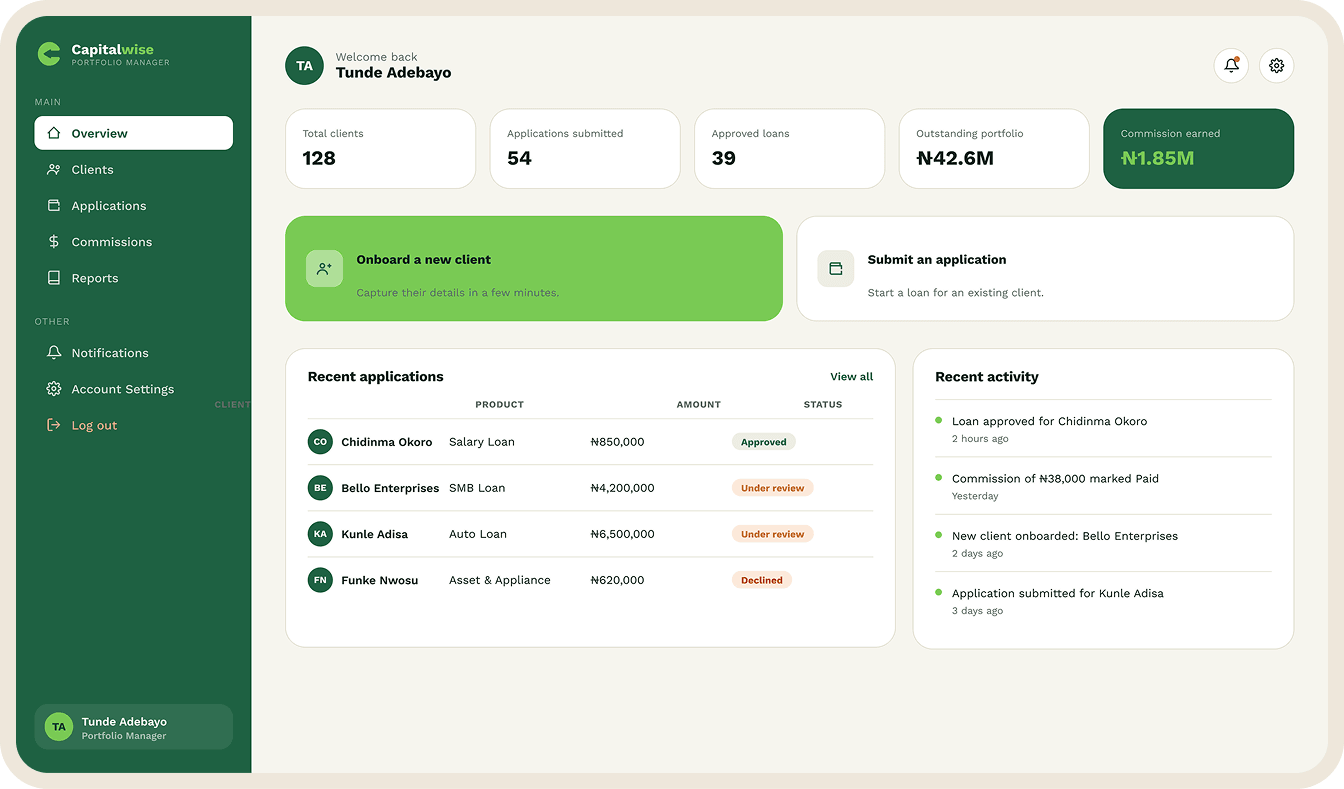Click the Account Settings gear icon
This screenshot has width=1344, height=789.
[54, 389]
